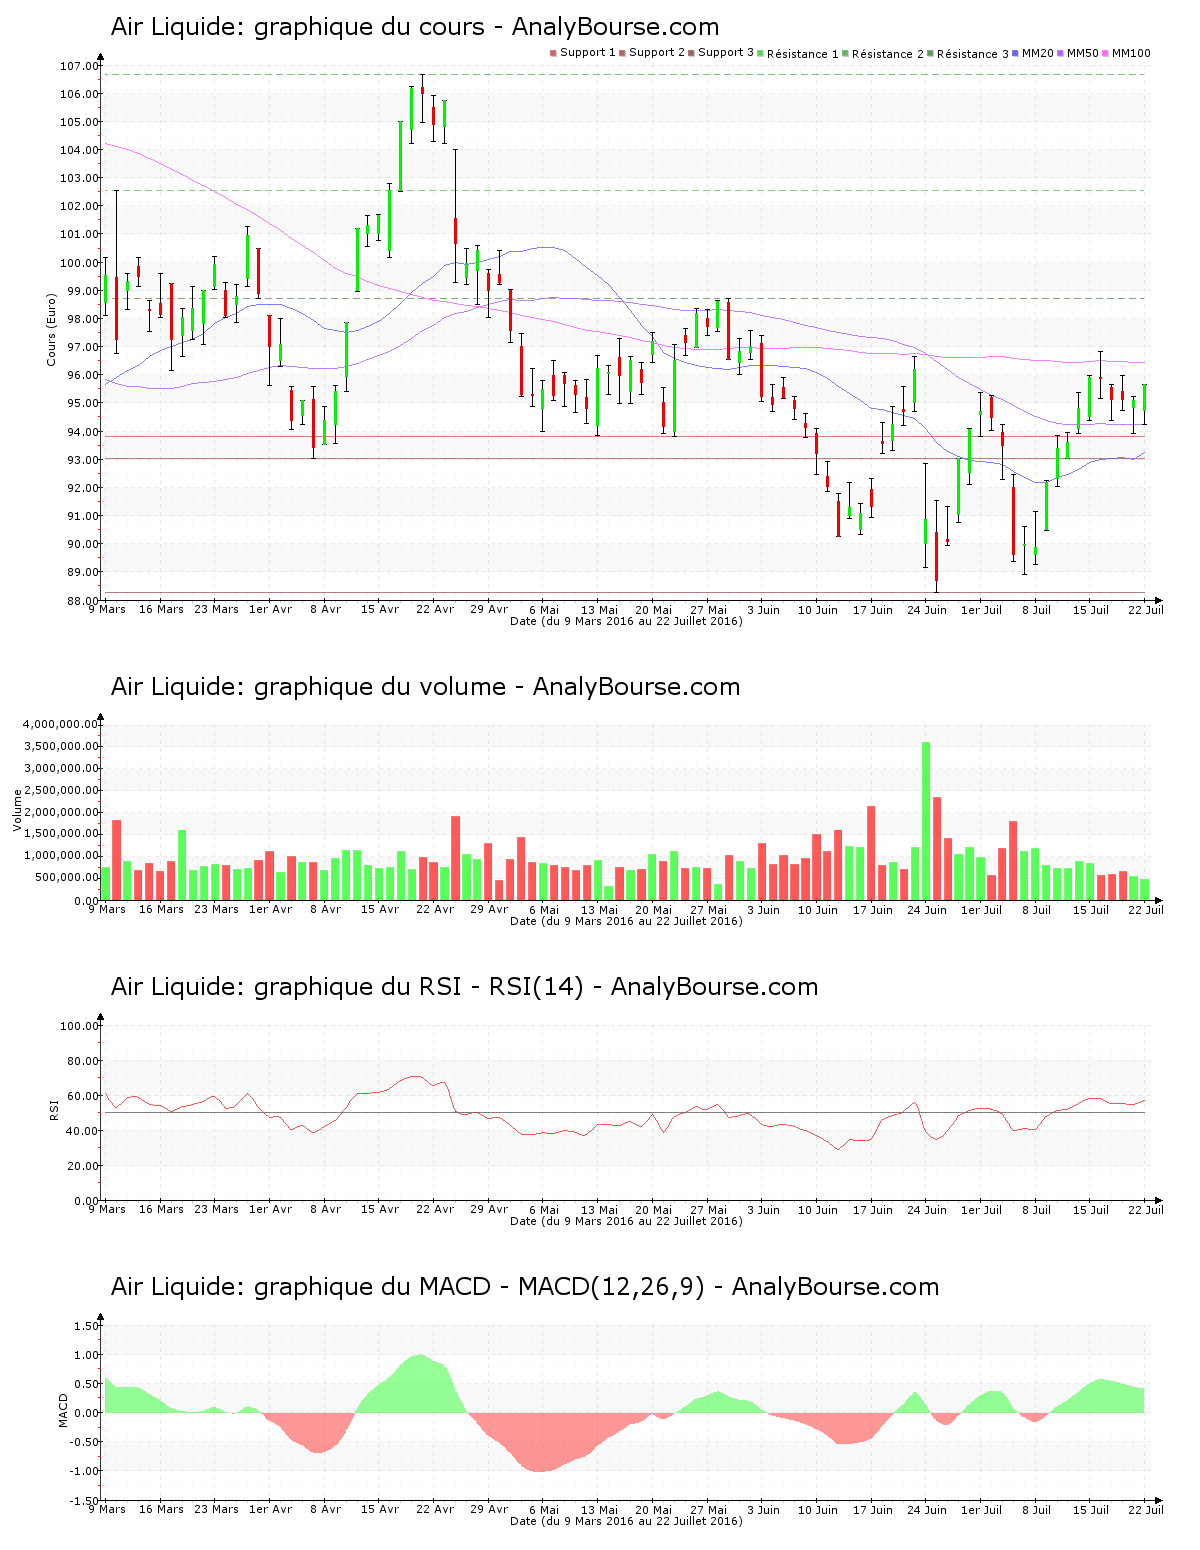Click the 'Cours (Euro)' y-axis label
The width and height of the screenshot is (1200, 1550).
click(x=52, y=329)
